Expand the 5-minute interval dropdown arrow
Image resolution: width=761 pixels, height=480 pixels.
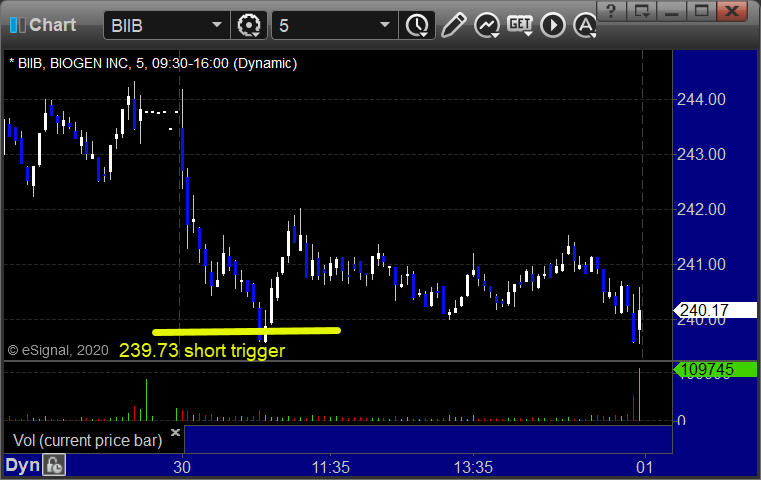pyautogui.click(x=385, y=24)
